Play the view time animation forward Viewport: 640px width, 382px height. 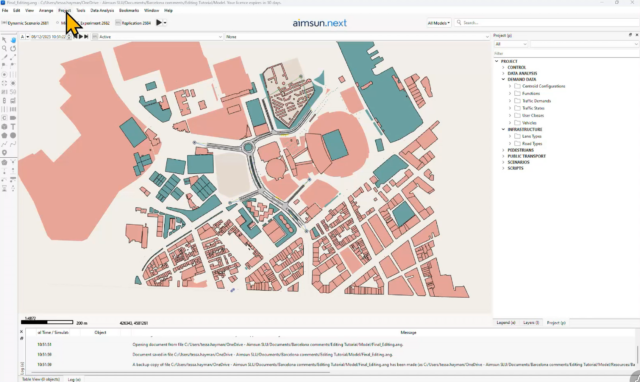81,37
